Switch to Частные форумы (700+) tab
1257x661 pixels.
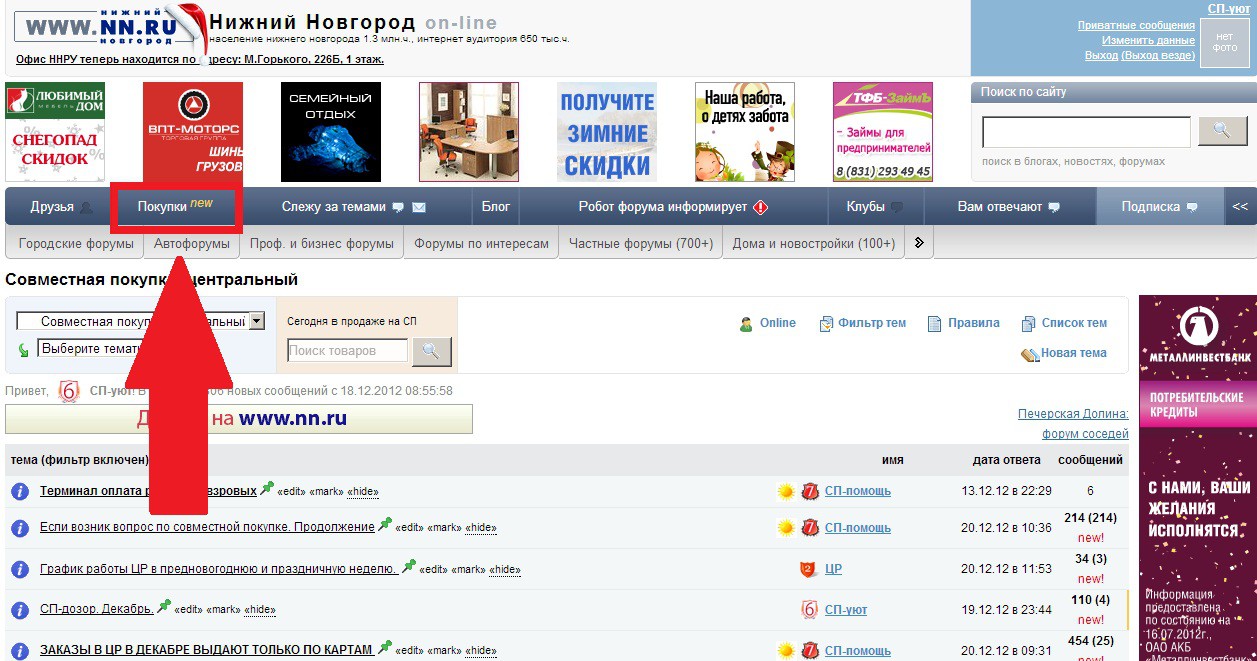(641, 243)
